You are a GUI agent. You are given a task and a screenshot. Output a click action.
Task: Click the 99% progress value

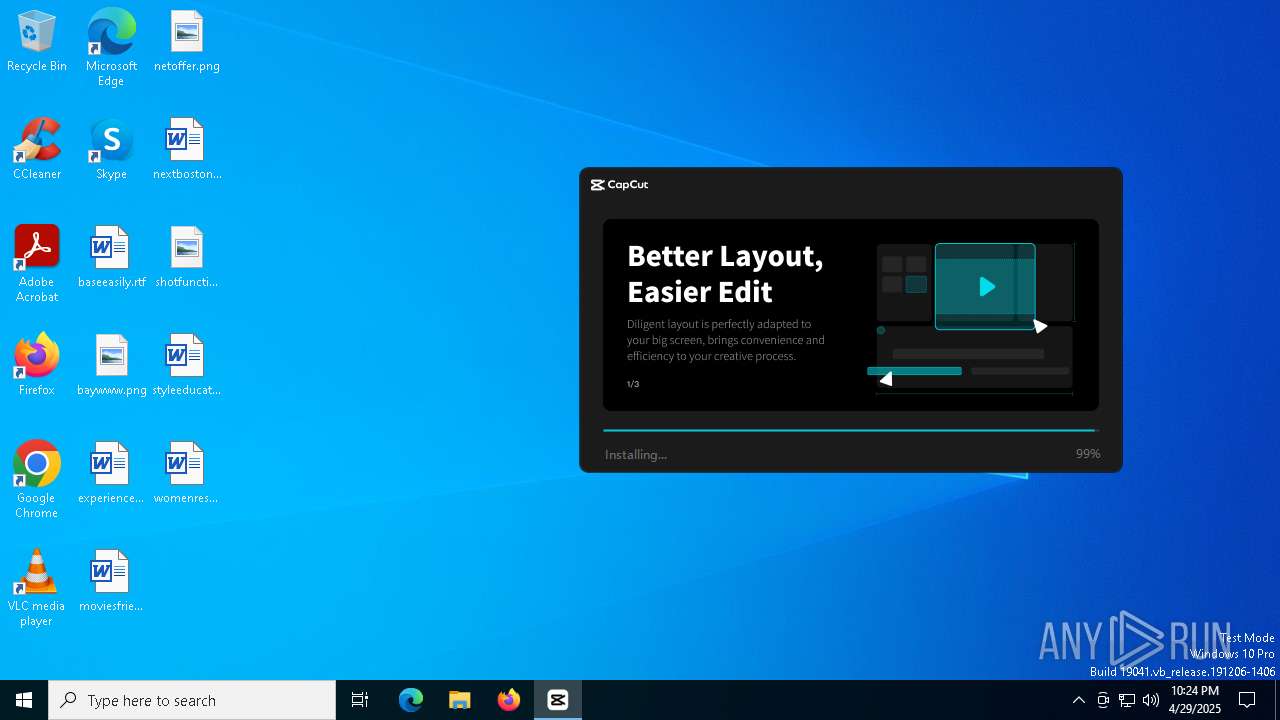1088,454
